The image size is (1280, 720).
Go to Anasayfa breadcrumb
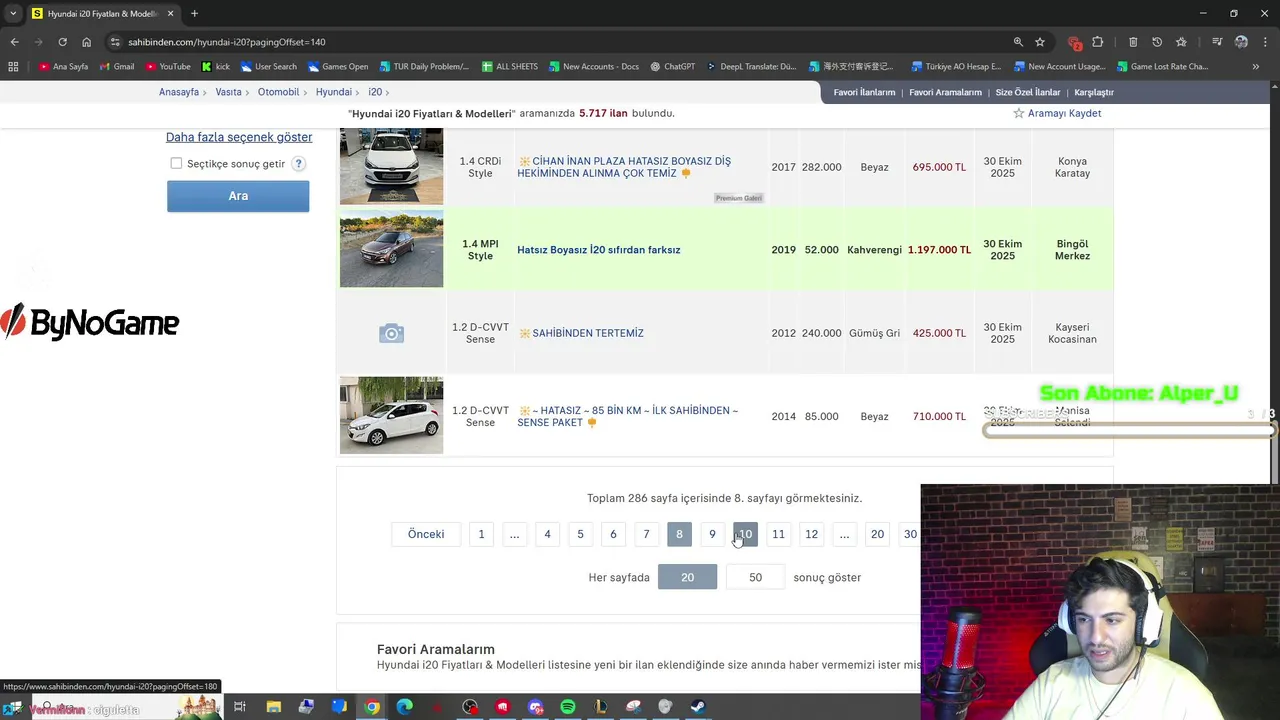[x=179, y=92]
